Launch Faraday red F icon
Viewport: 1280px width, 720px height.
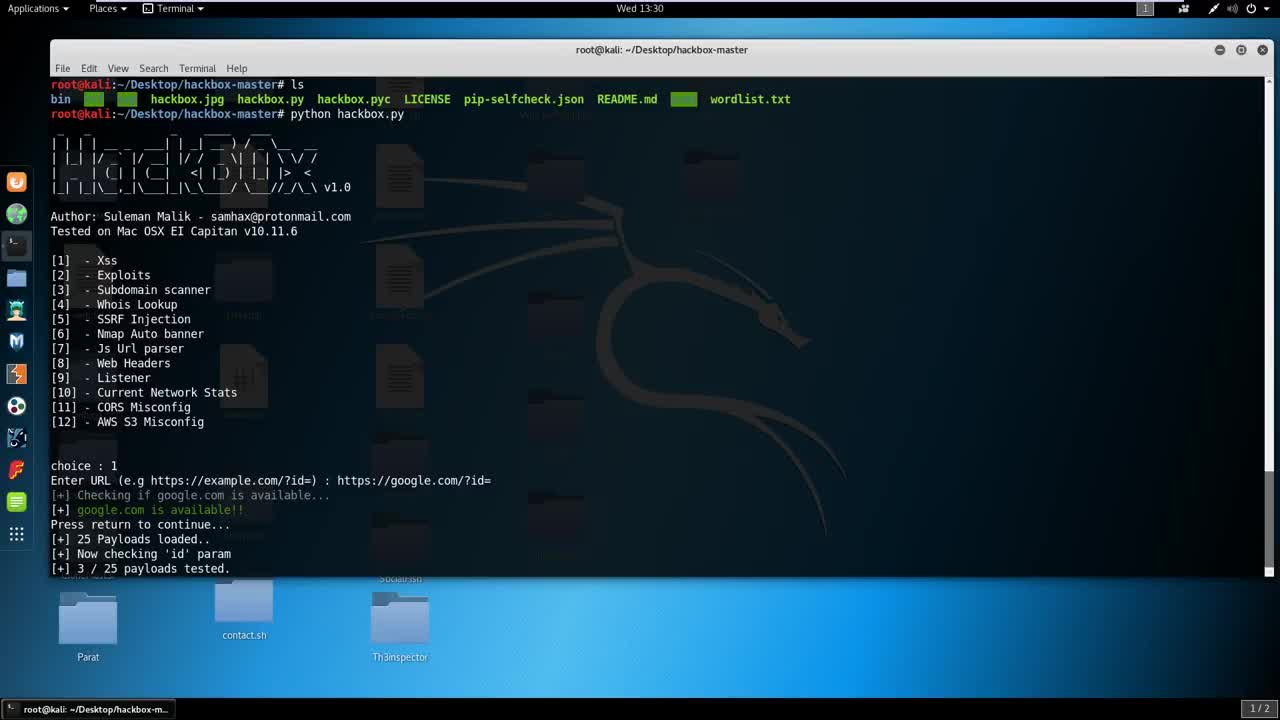point(16,470)
